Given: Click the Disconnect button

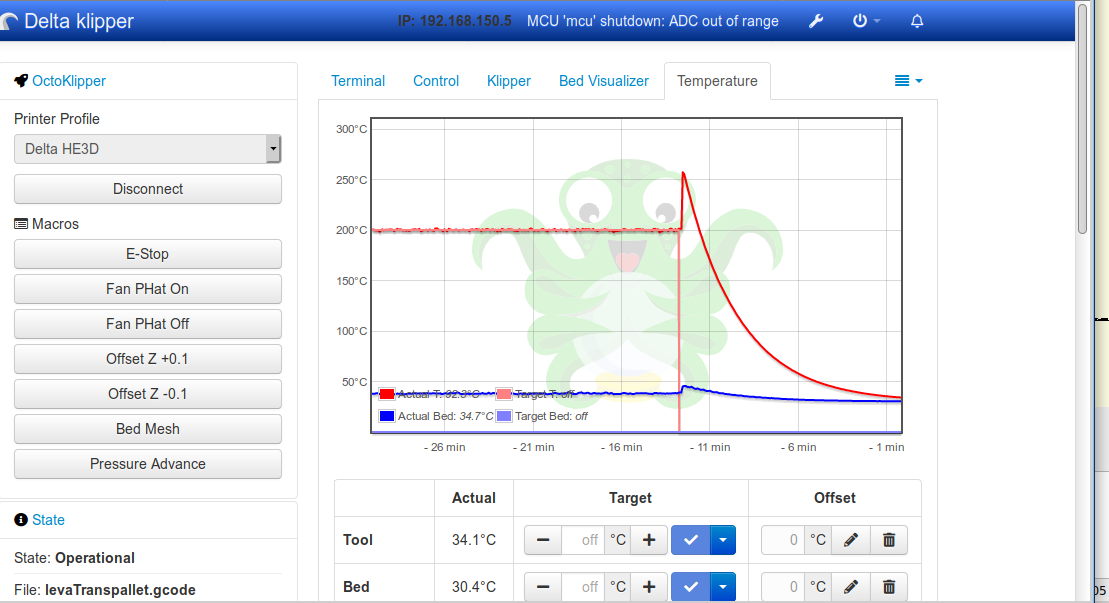Looking at the screenshot, I should [147, 189].
